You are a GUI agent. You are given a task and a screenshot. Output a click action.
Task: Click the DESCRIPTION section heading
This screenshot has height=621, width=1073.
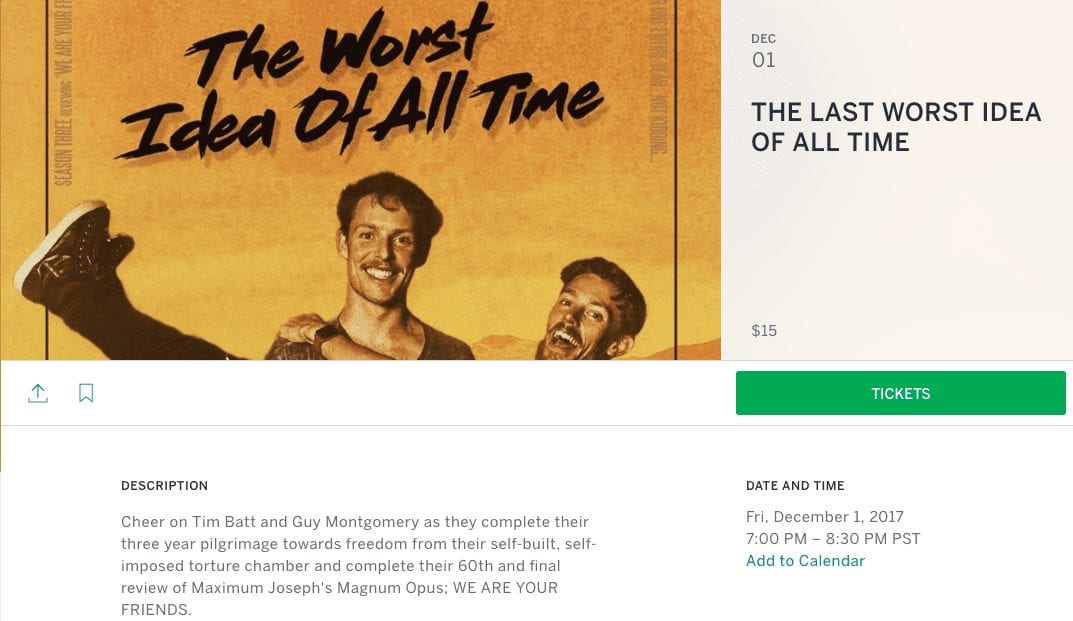[164, 486]
